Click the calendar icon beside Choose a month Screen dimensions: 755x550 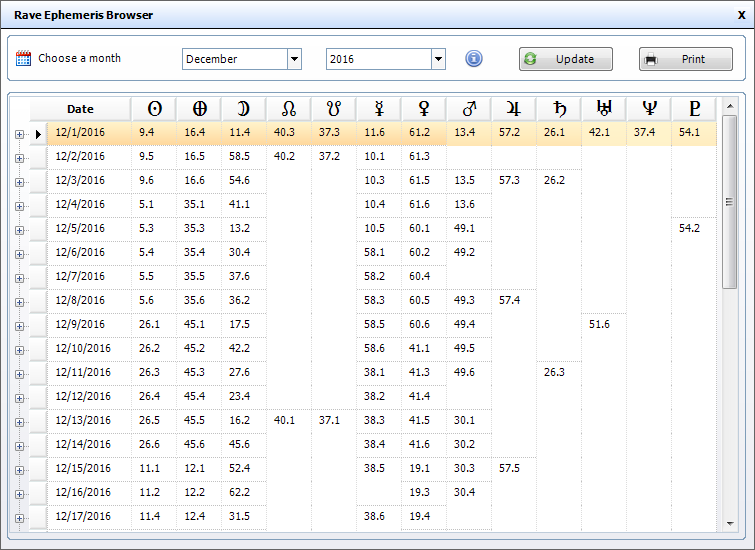coord(23,58)
